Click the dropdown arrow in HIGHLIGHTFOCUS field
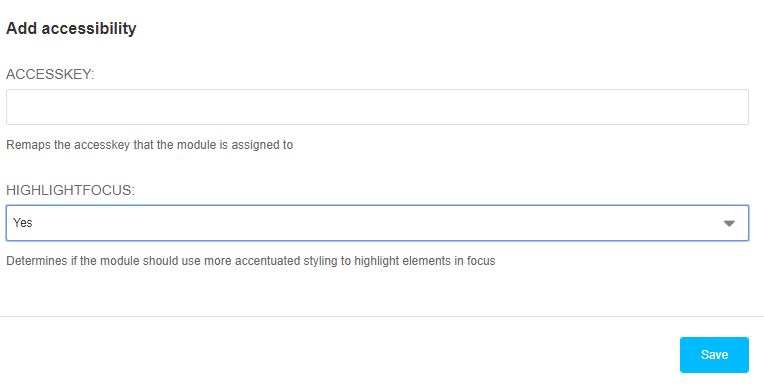The height and width of the screenshot is (388, 764). (729, 223)
